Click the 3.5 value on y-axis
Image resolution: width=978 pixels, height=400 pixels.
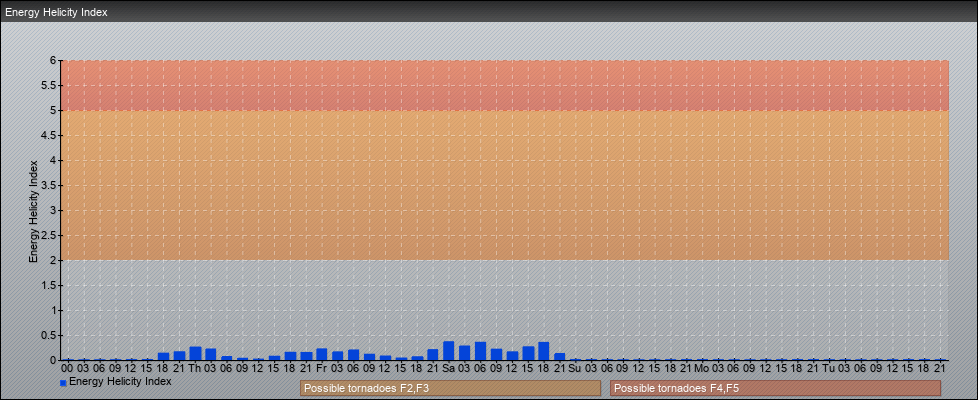coord(49,185)
